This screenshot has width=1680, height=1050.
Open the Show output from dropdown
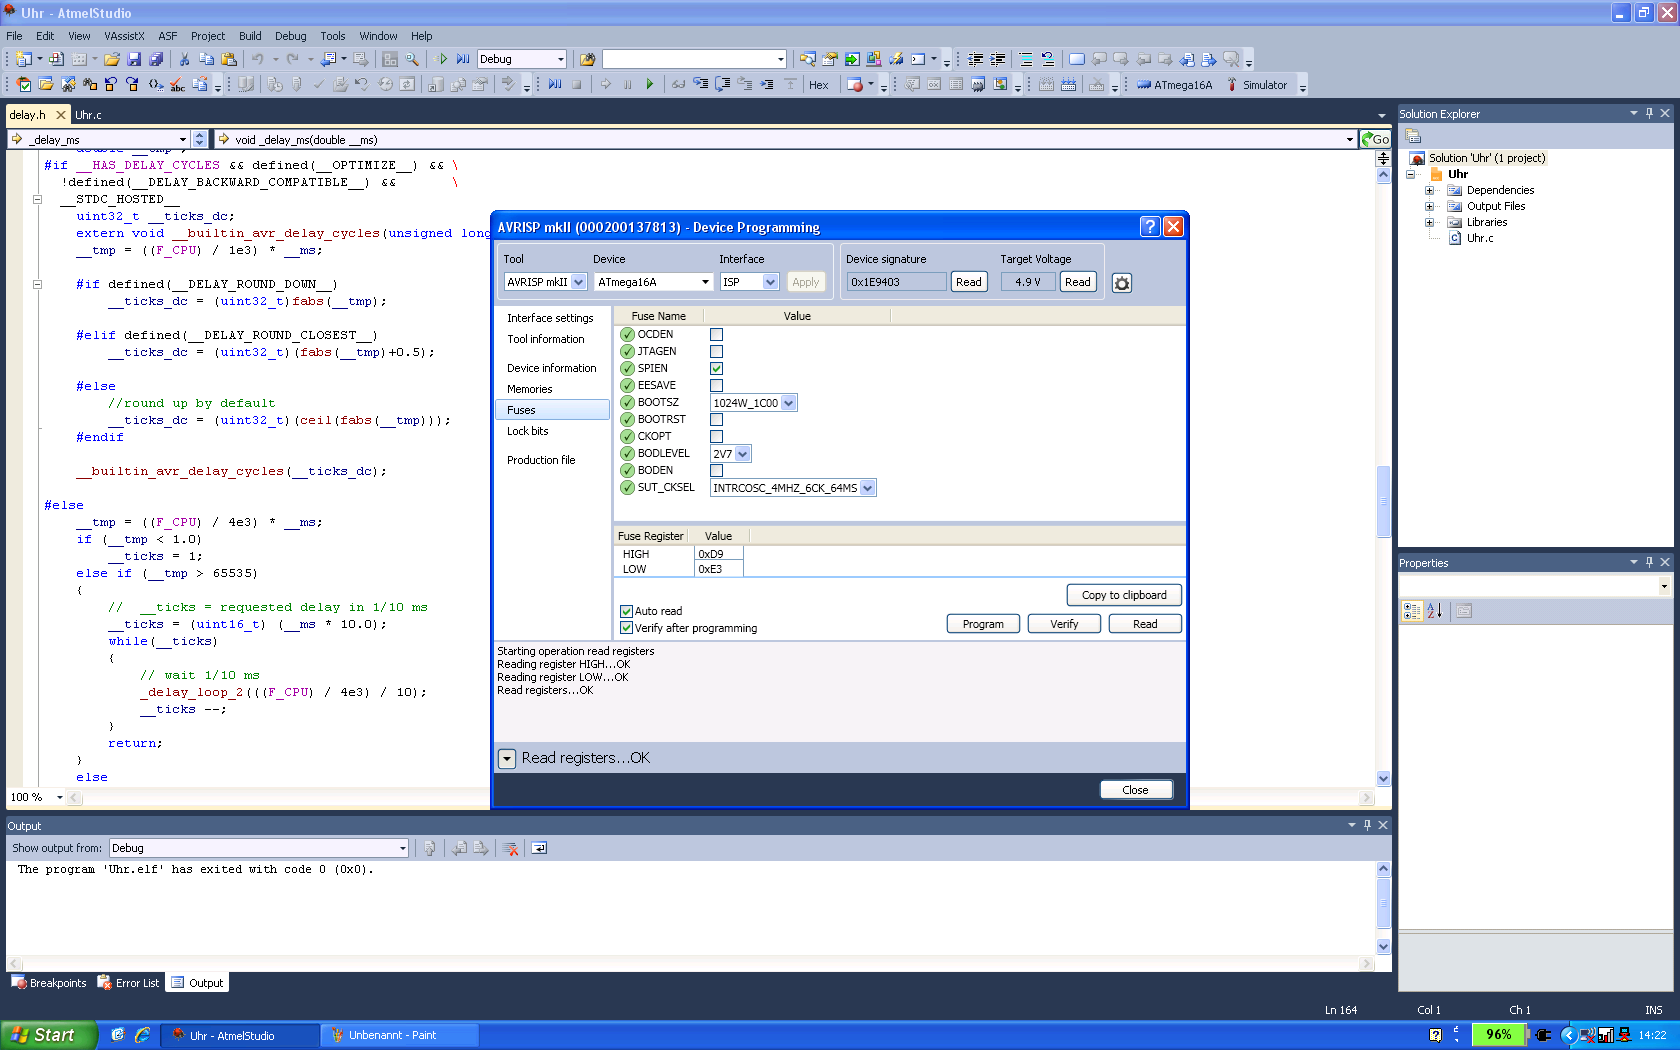[x=403, y=848]
